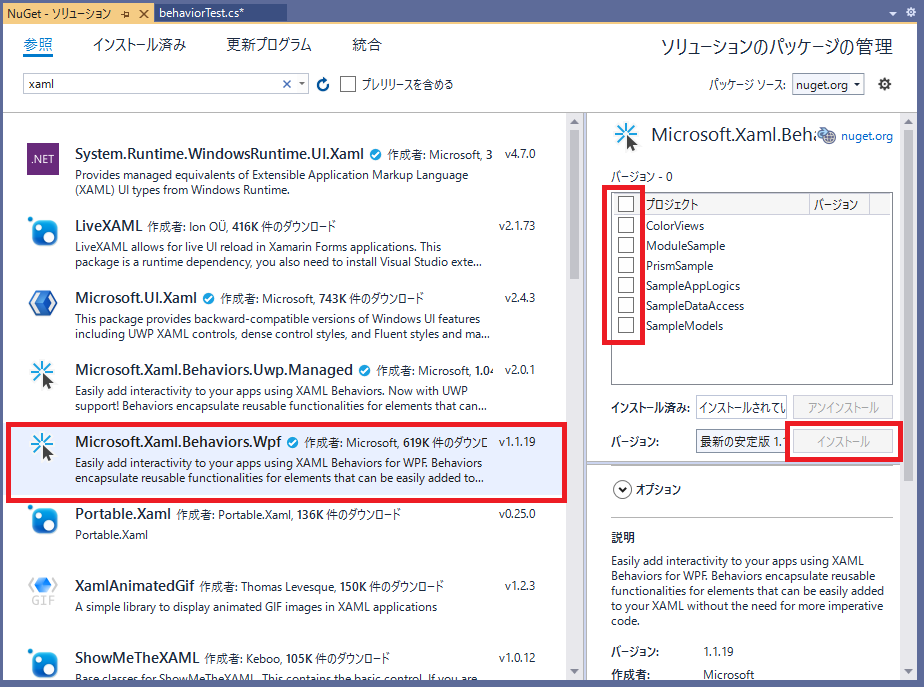This screenshot has width=924, height=687.
Task: Toggle the include prerelease checkbox
Action: click(x=348, y=84)
